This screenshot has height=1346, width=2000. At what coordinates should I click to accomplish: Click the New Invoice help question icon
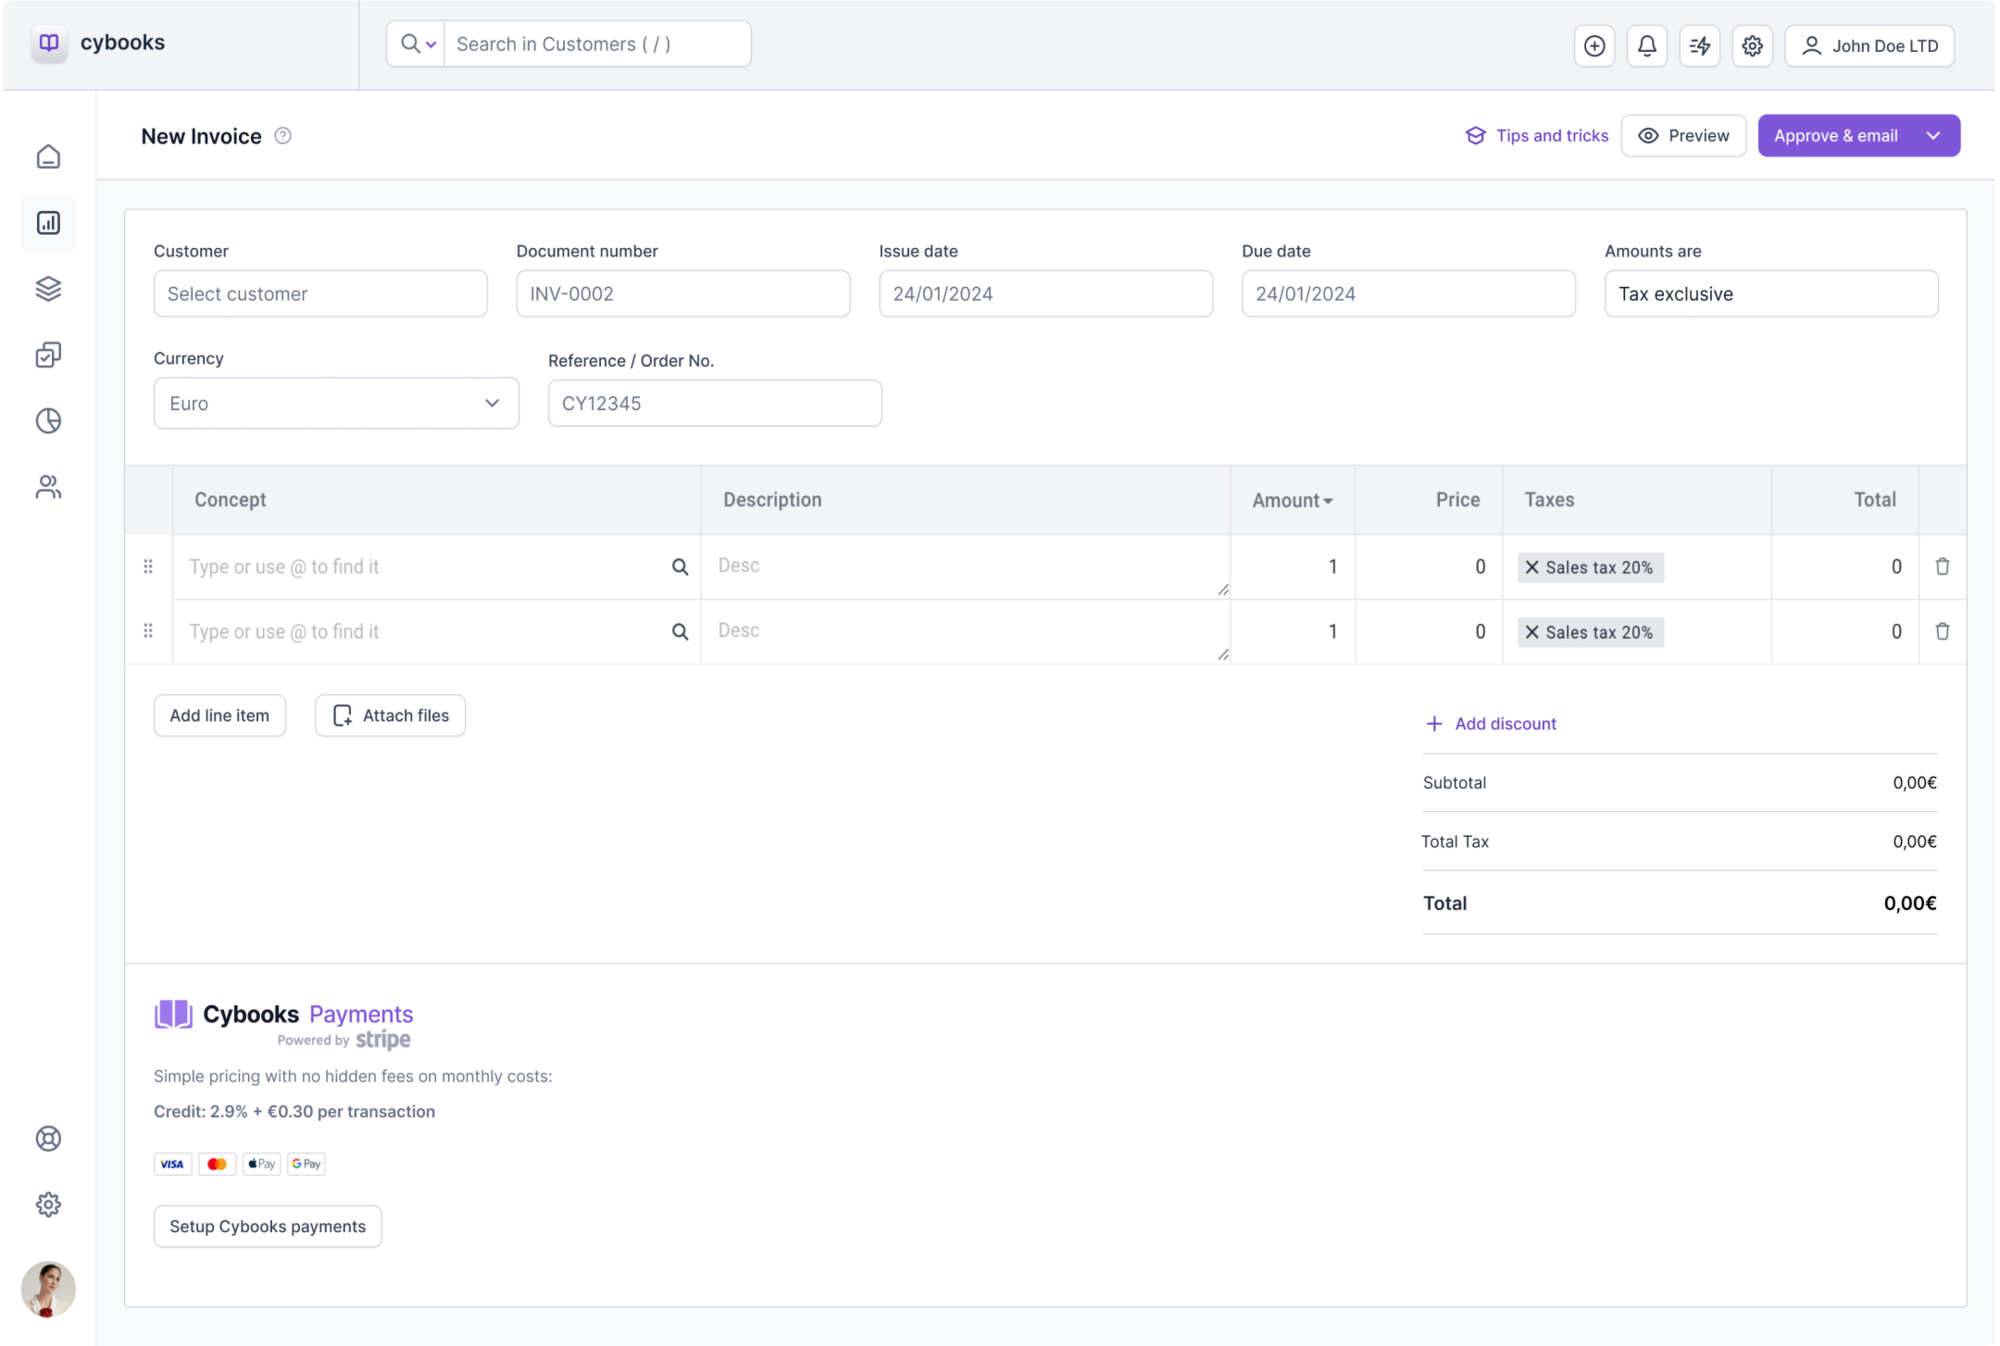[283, 136]
